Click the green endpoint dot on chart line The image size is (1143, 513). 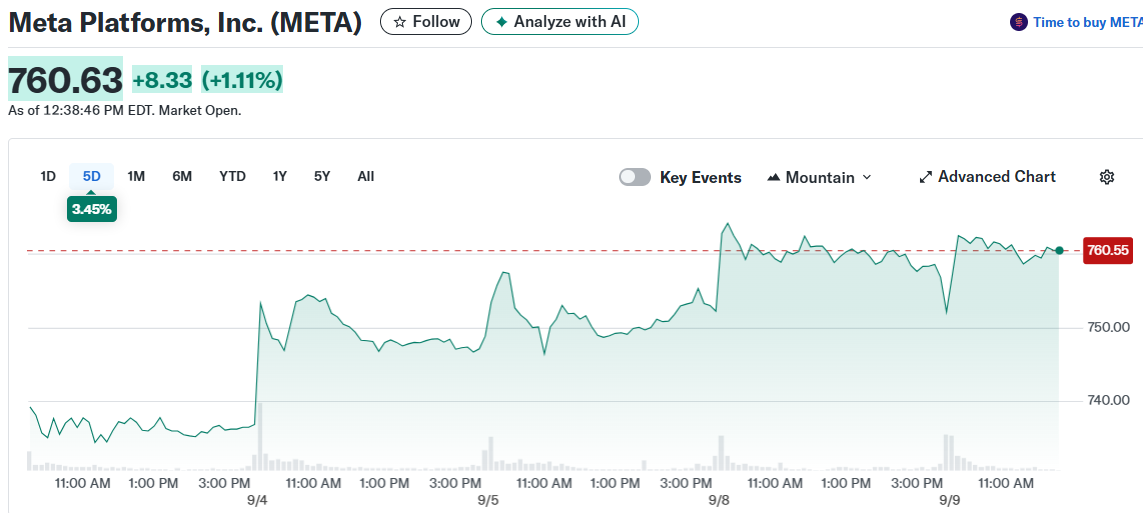click(x=1059, y=251)
